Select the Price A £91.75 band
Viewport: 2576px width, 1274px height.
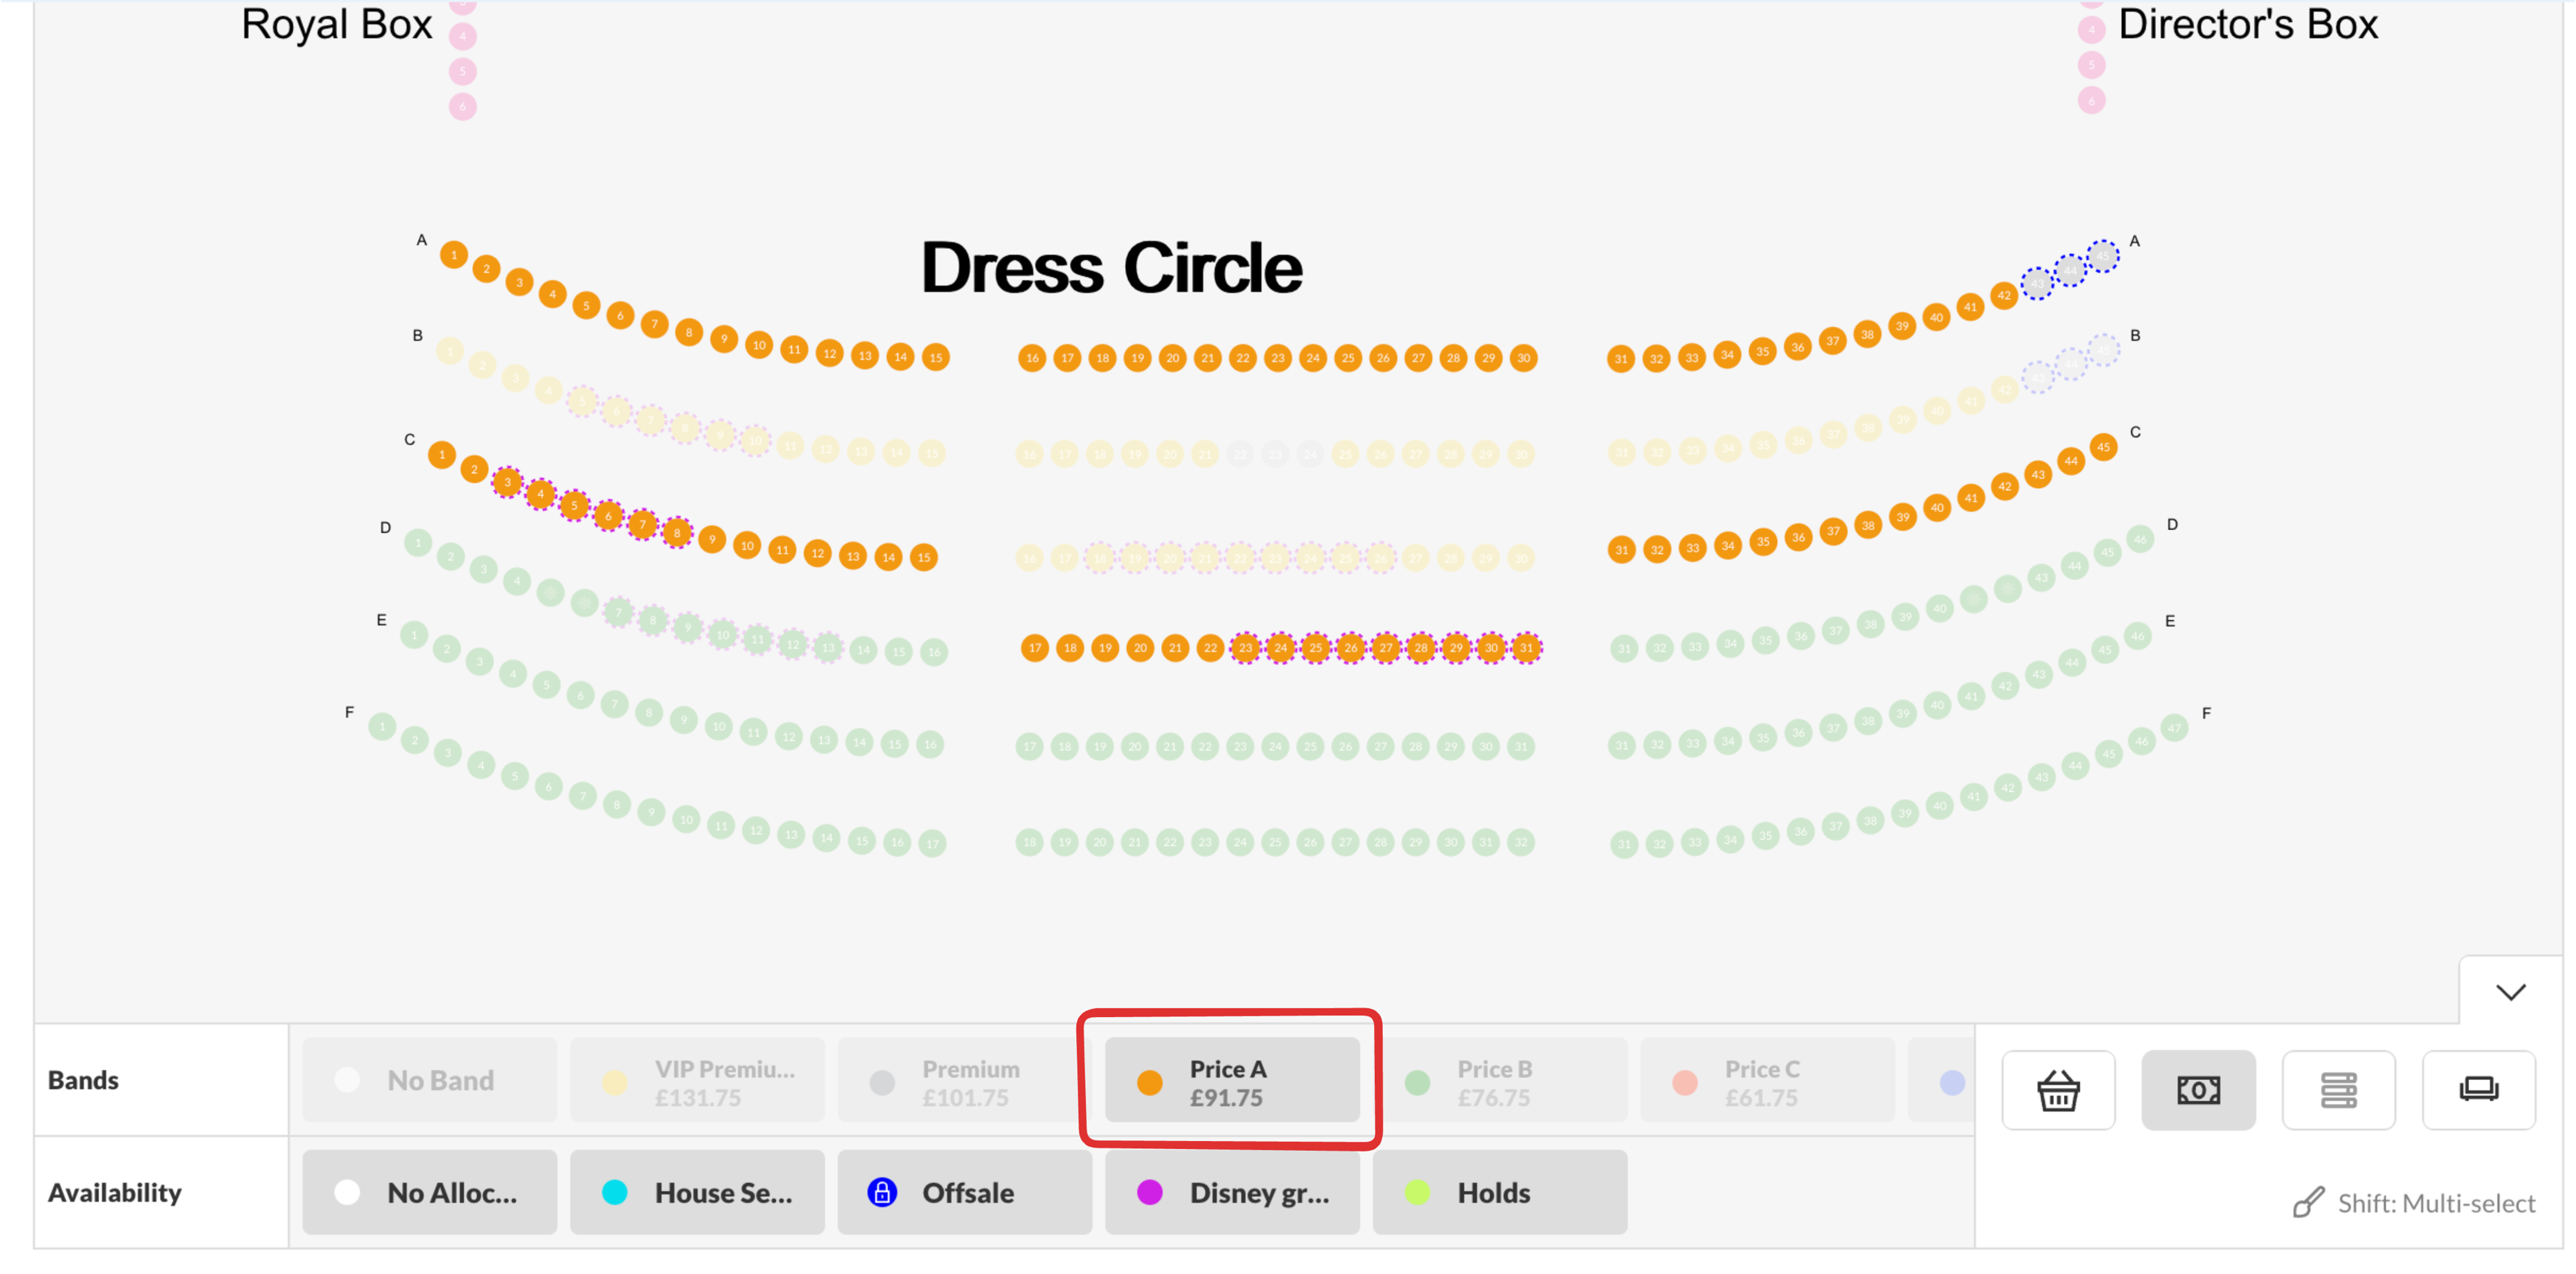click(1232, 1081)
